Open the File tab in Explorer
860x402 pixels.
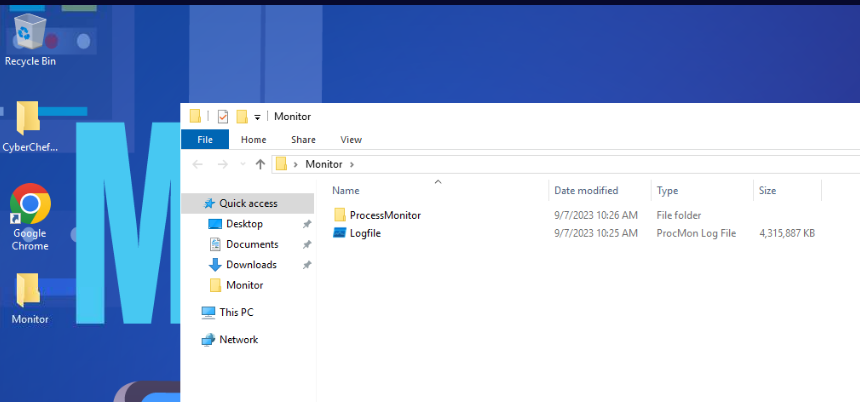[205, 140]
